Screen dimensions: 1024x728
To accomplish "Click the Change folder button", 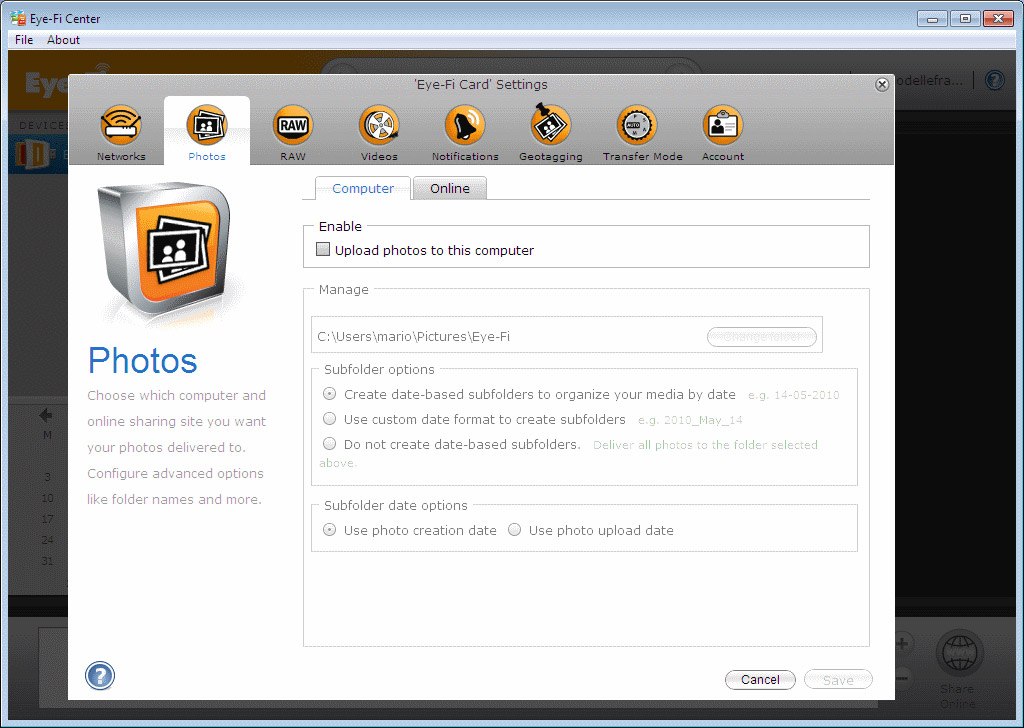I will coord(761,337).
